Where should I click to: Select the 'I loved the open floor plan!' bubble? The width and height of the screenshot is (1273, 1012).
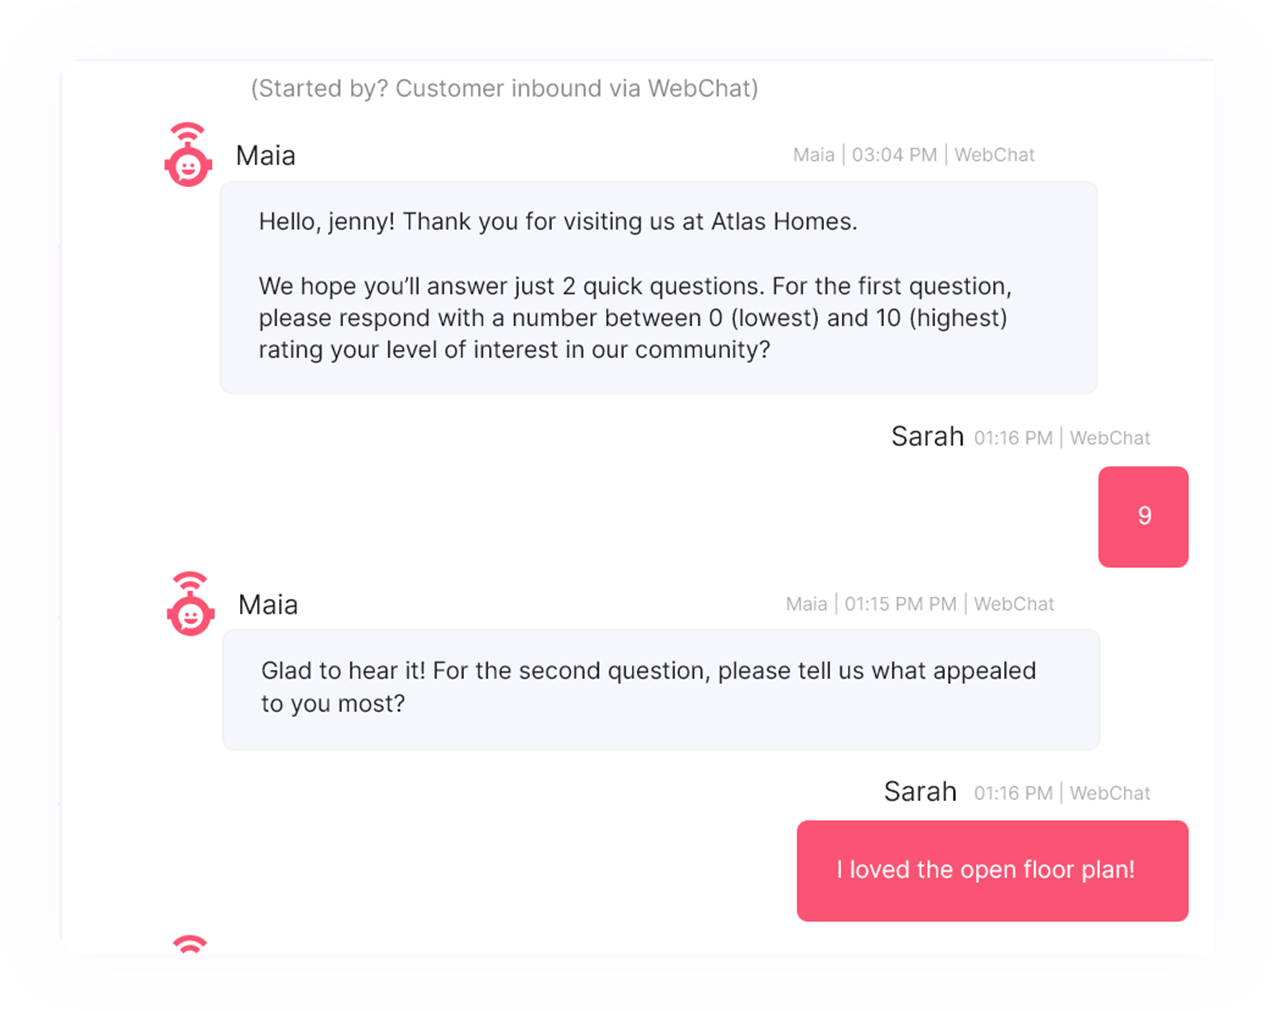(992, 870)
